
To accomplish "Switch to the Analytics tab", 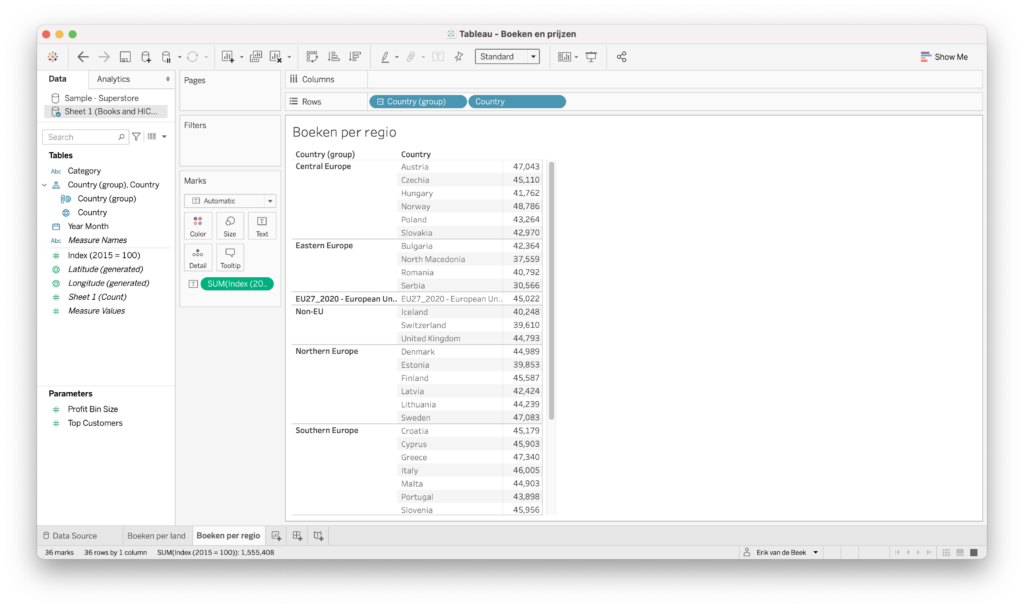I will (113, 79).
